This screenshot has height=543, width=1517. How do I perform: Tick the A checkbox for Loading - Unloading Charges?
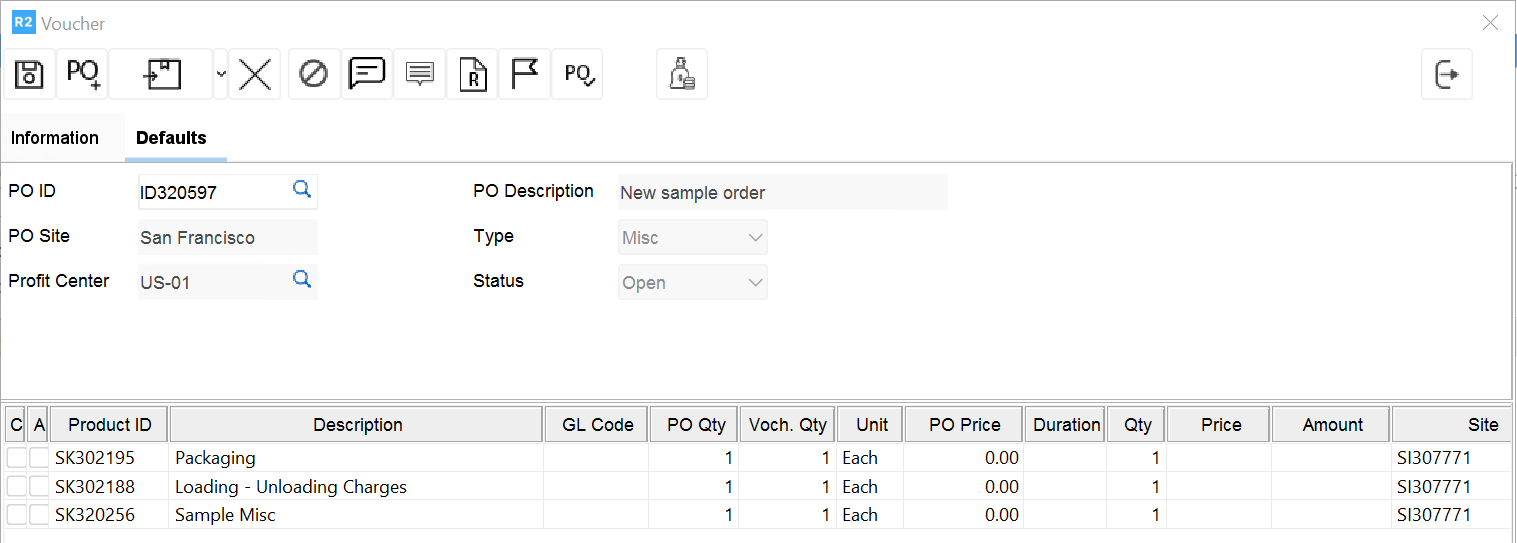(39, 487)
